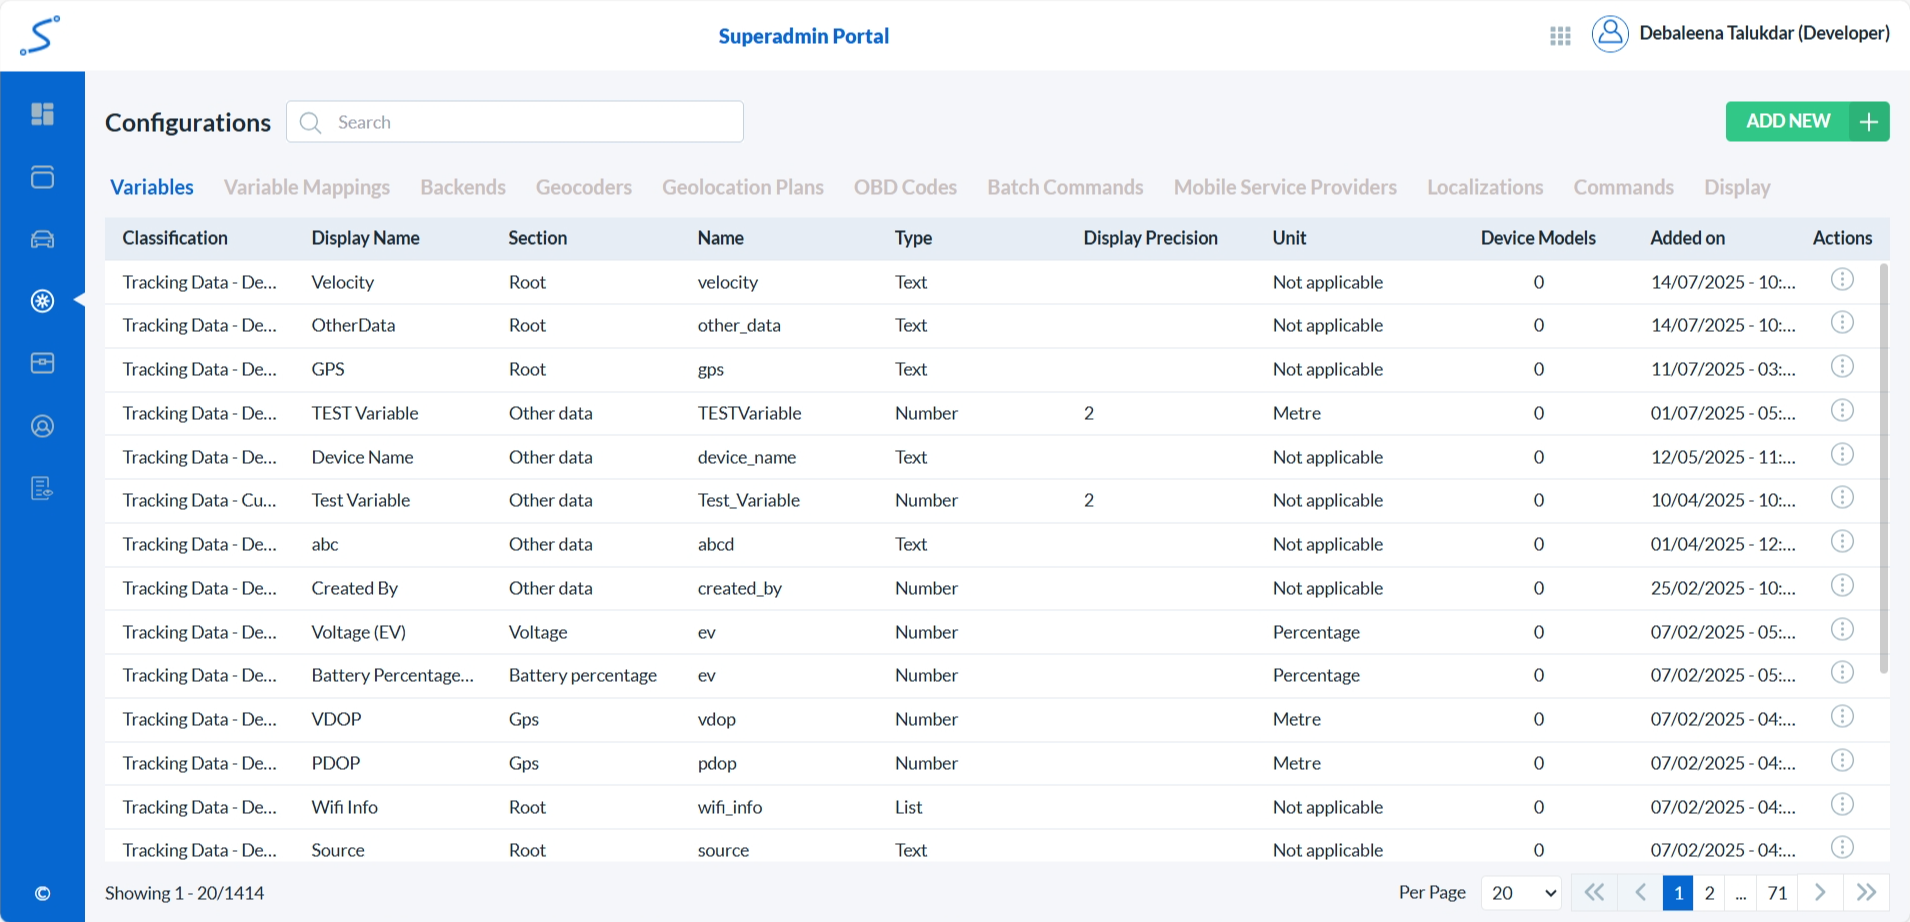Go to next page arrow
Image resolution: width=1910 pixels, height=922 pixels.
click(1820, 893)
